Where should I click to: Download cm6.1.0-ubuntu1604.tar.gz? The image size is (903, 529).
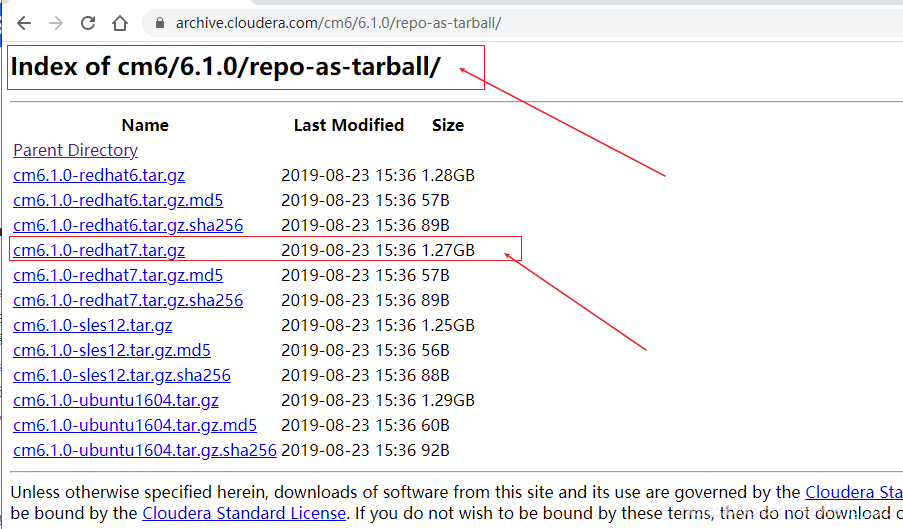[116, 401]
